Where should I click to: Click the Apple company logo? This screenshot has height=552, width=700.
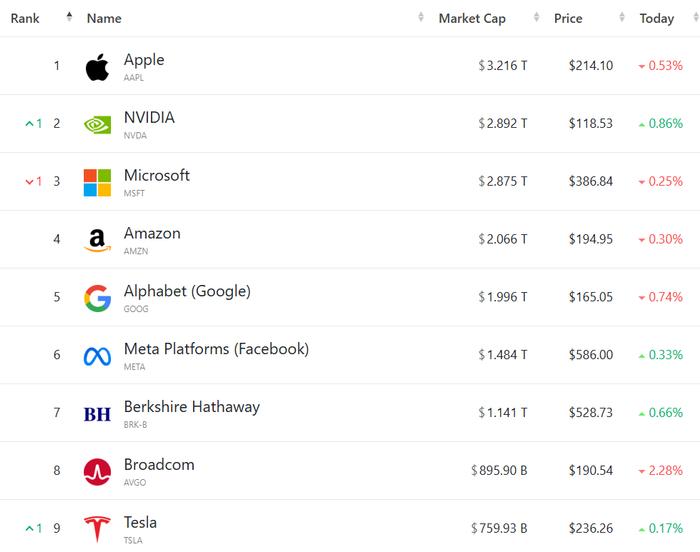pyautogui.click(x=97, y=67)
